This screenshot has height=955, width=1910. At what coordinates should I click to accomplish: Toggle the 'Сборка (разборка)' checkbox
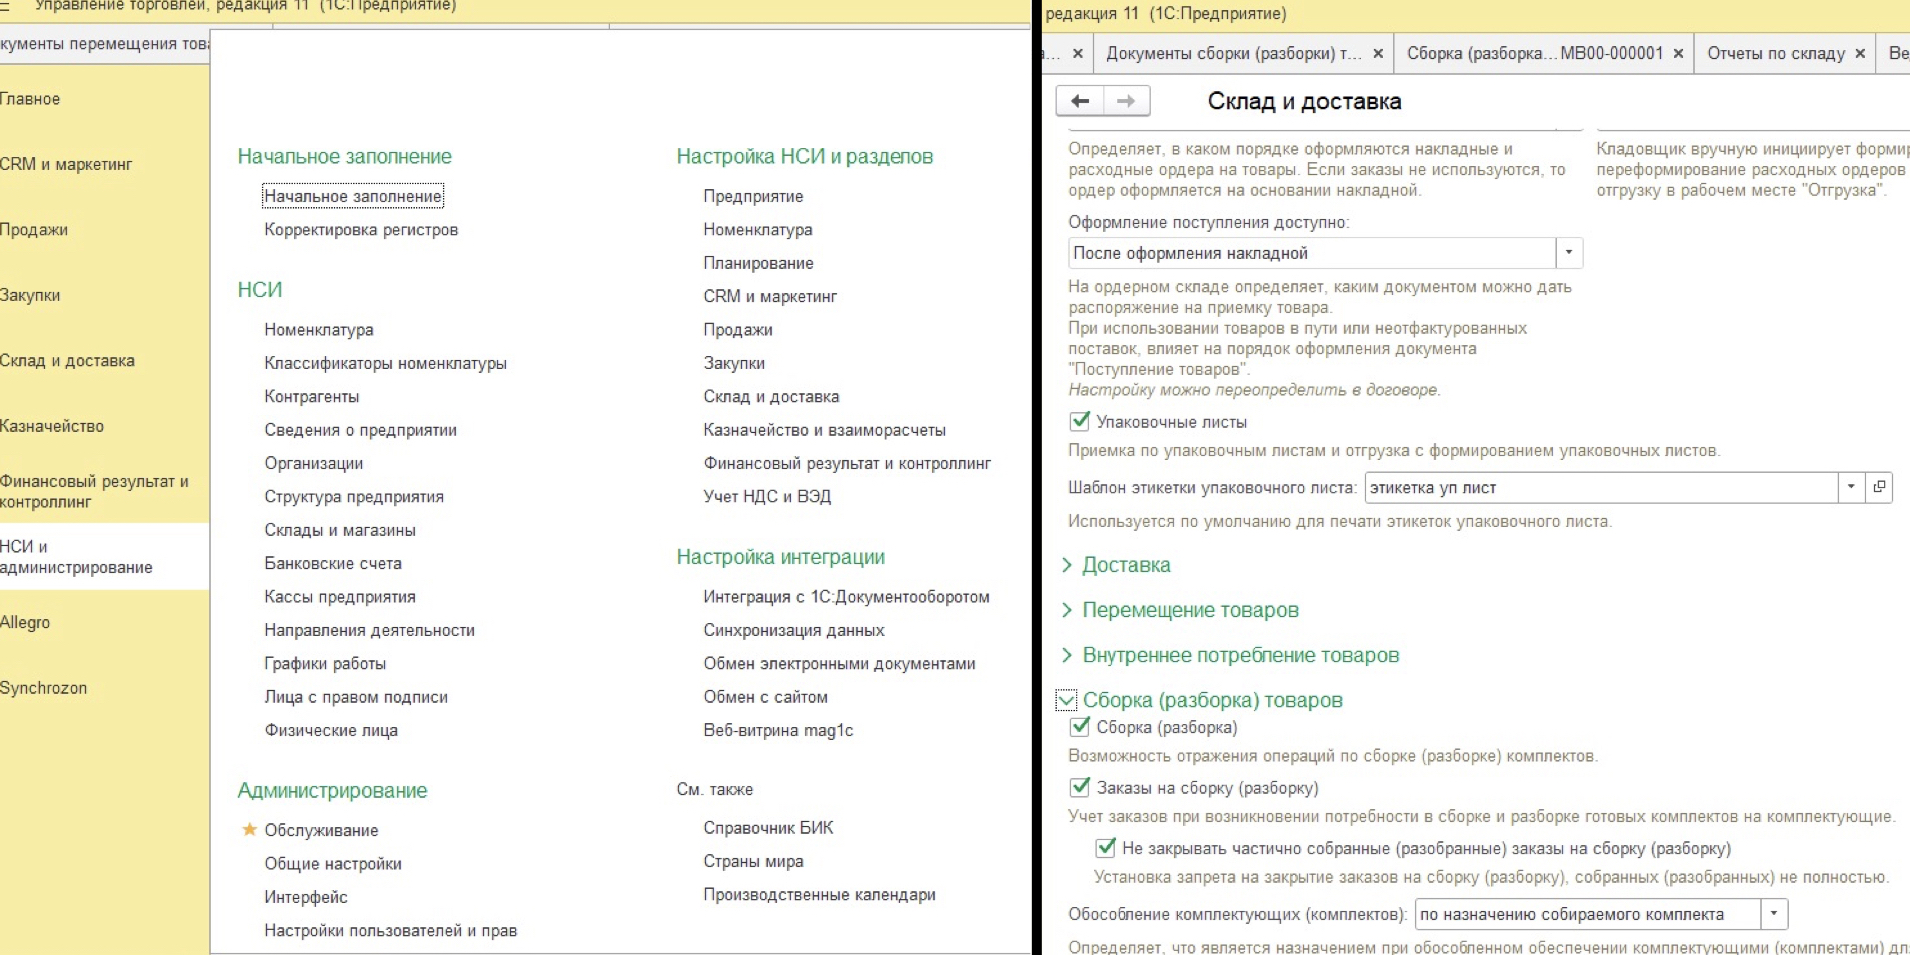(x=1080, y=727)
